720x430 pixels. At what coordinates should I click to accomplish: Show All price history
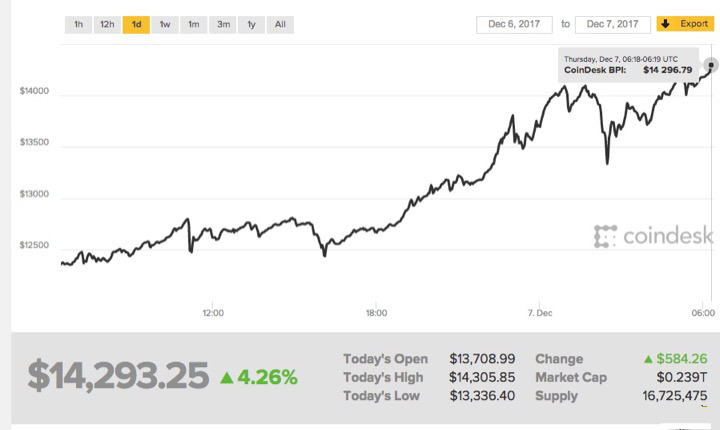click(280, 23)
